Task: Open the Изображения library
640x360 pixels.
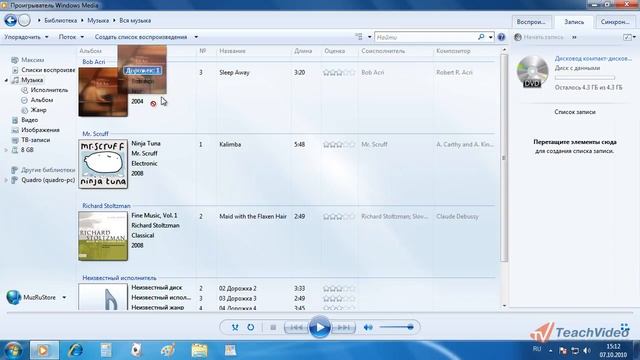Action: (x=40, y=130)
